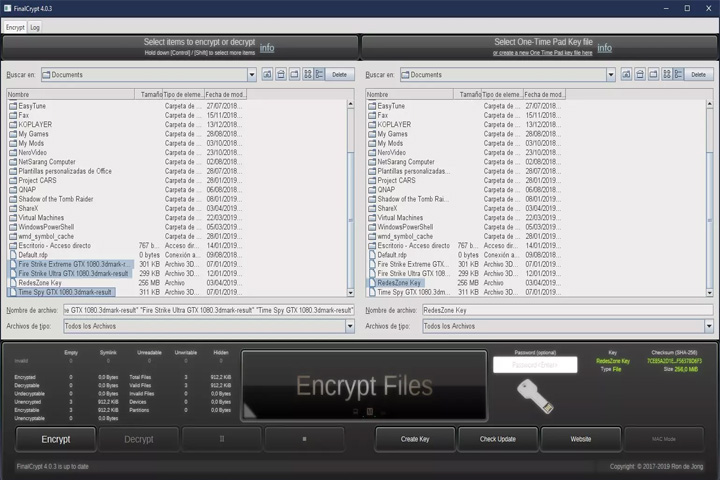
Task: Switch left pane to details view
Action: [x=320, y=74]
